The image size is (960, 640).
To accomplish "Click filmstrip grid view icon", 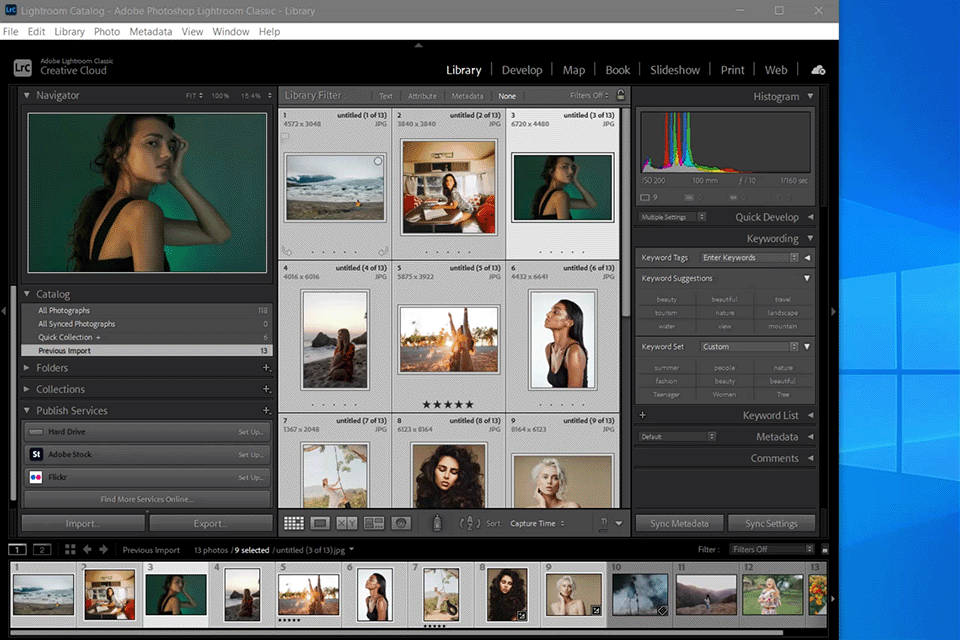I will coord(70,549).
